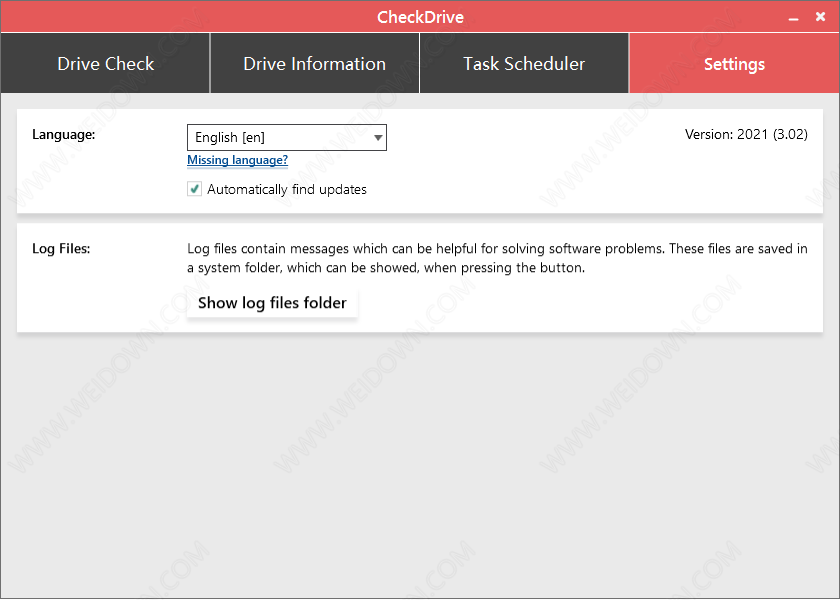The height and width of the screenshot is (600, 840).
Task: Click the log files description paragraph
Action: pyautogui.click(x=497, y=258)
